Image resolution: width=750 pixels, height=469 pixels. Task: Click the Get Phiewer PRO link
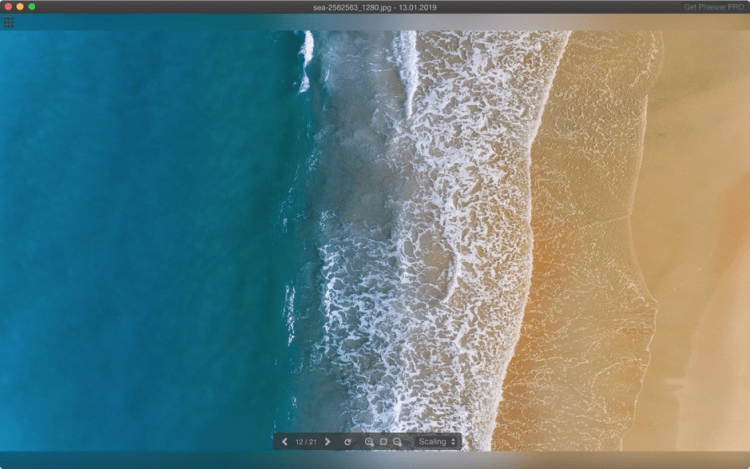pyautogui.click(x=714, y=7)
